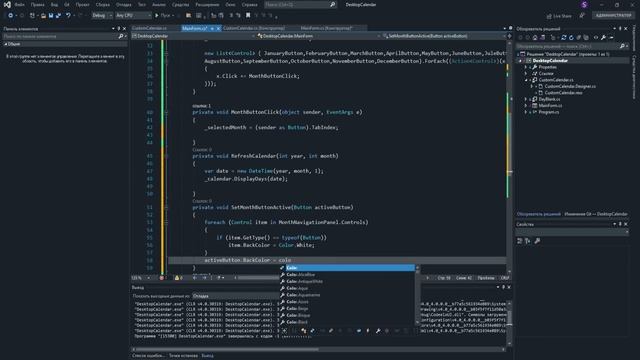This screenshot has height=360, width=640.
Task: Open Property Pages wrench in Properties panel
Action: (x=537, y=241)
